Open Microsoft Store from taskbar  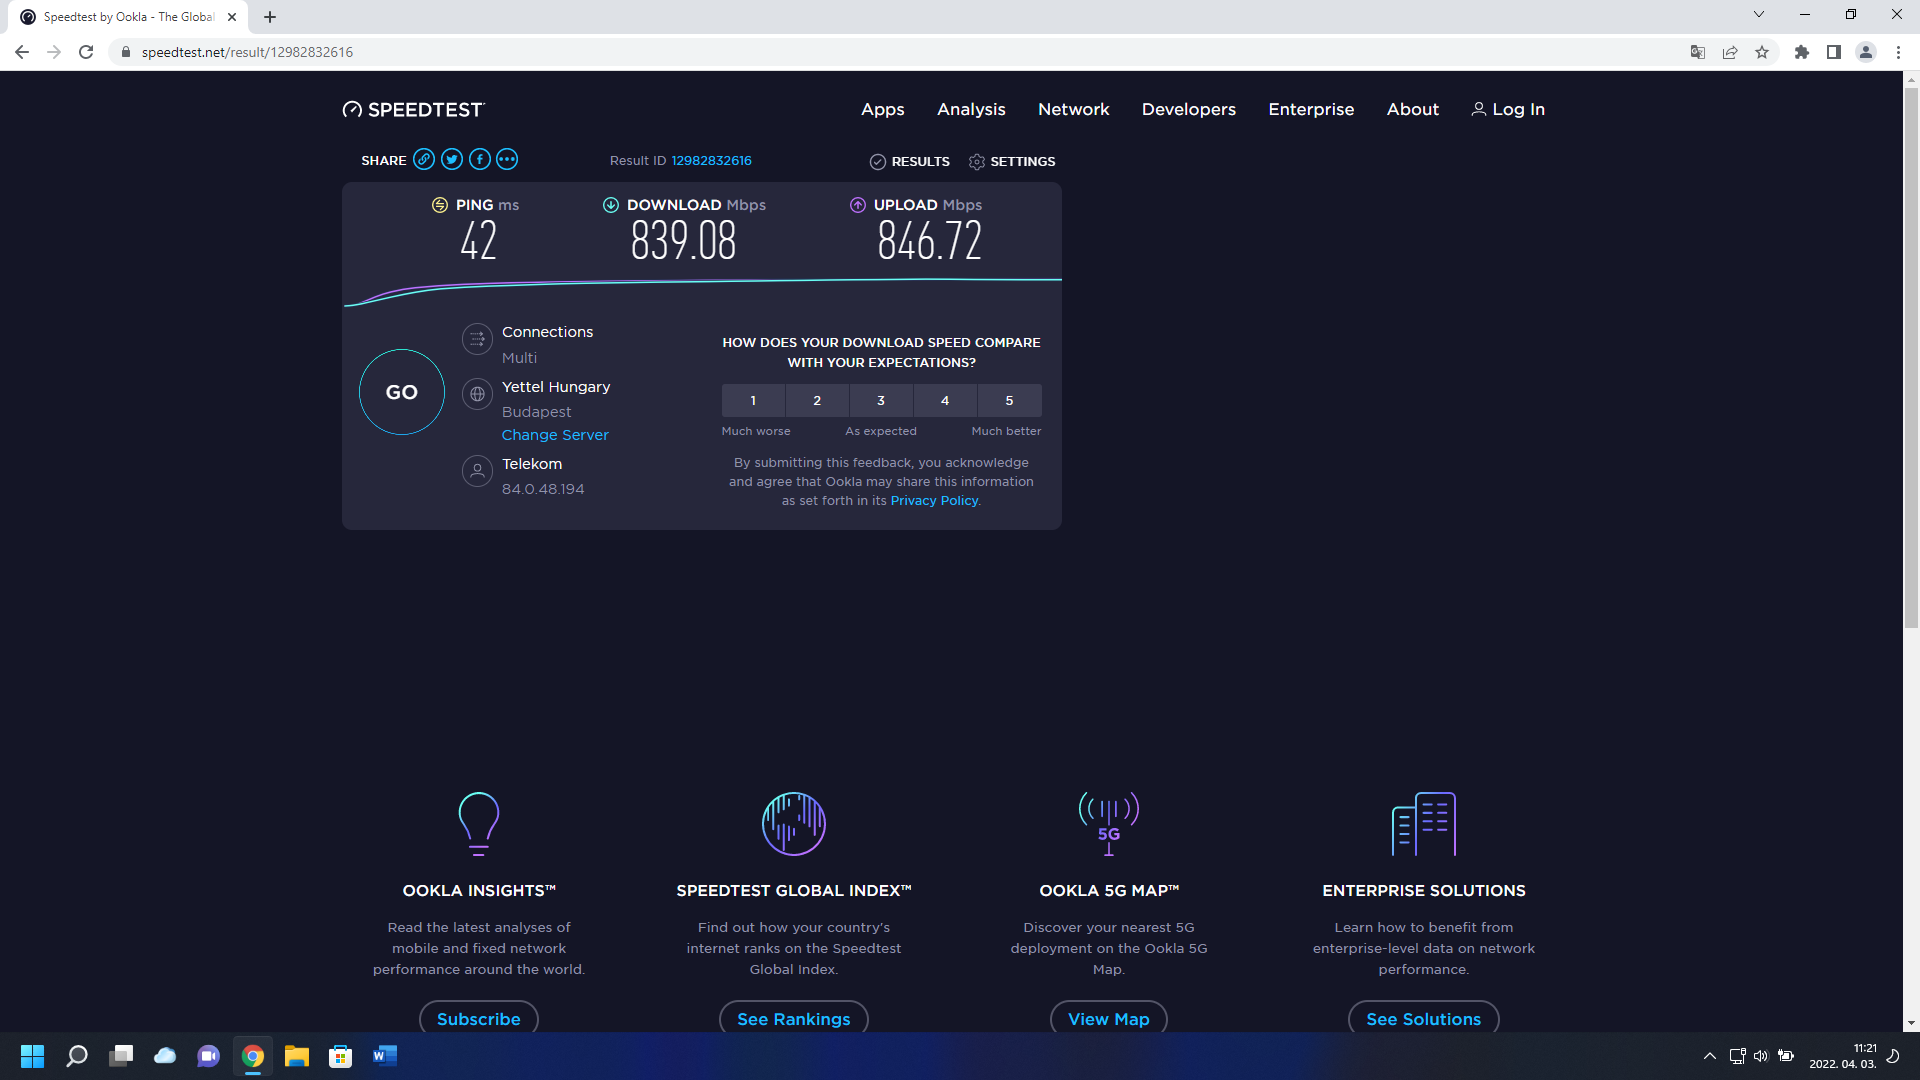(341, 1056)
